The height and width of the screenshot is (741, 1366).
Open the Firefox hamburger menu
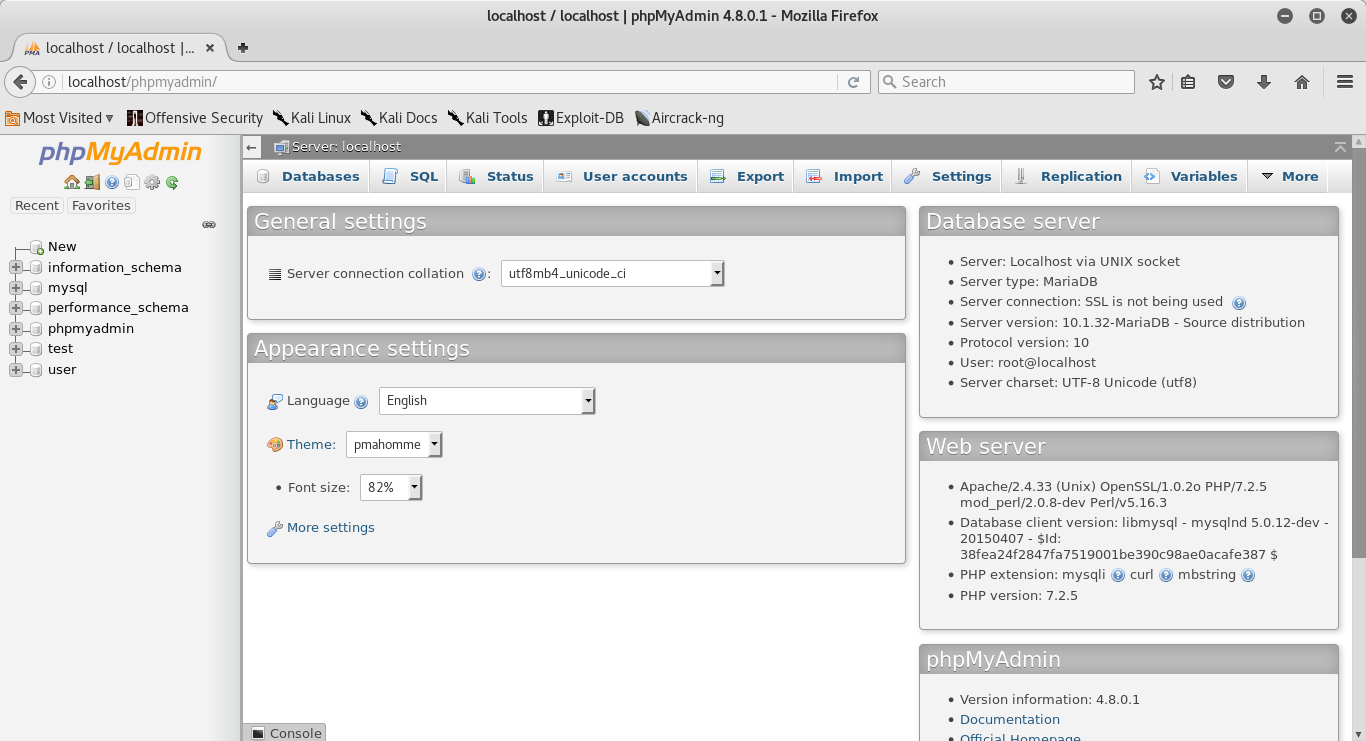tap(1345, 82)
